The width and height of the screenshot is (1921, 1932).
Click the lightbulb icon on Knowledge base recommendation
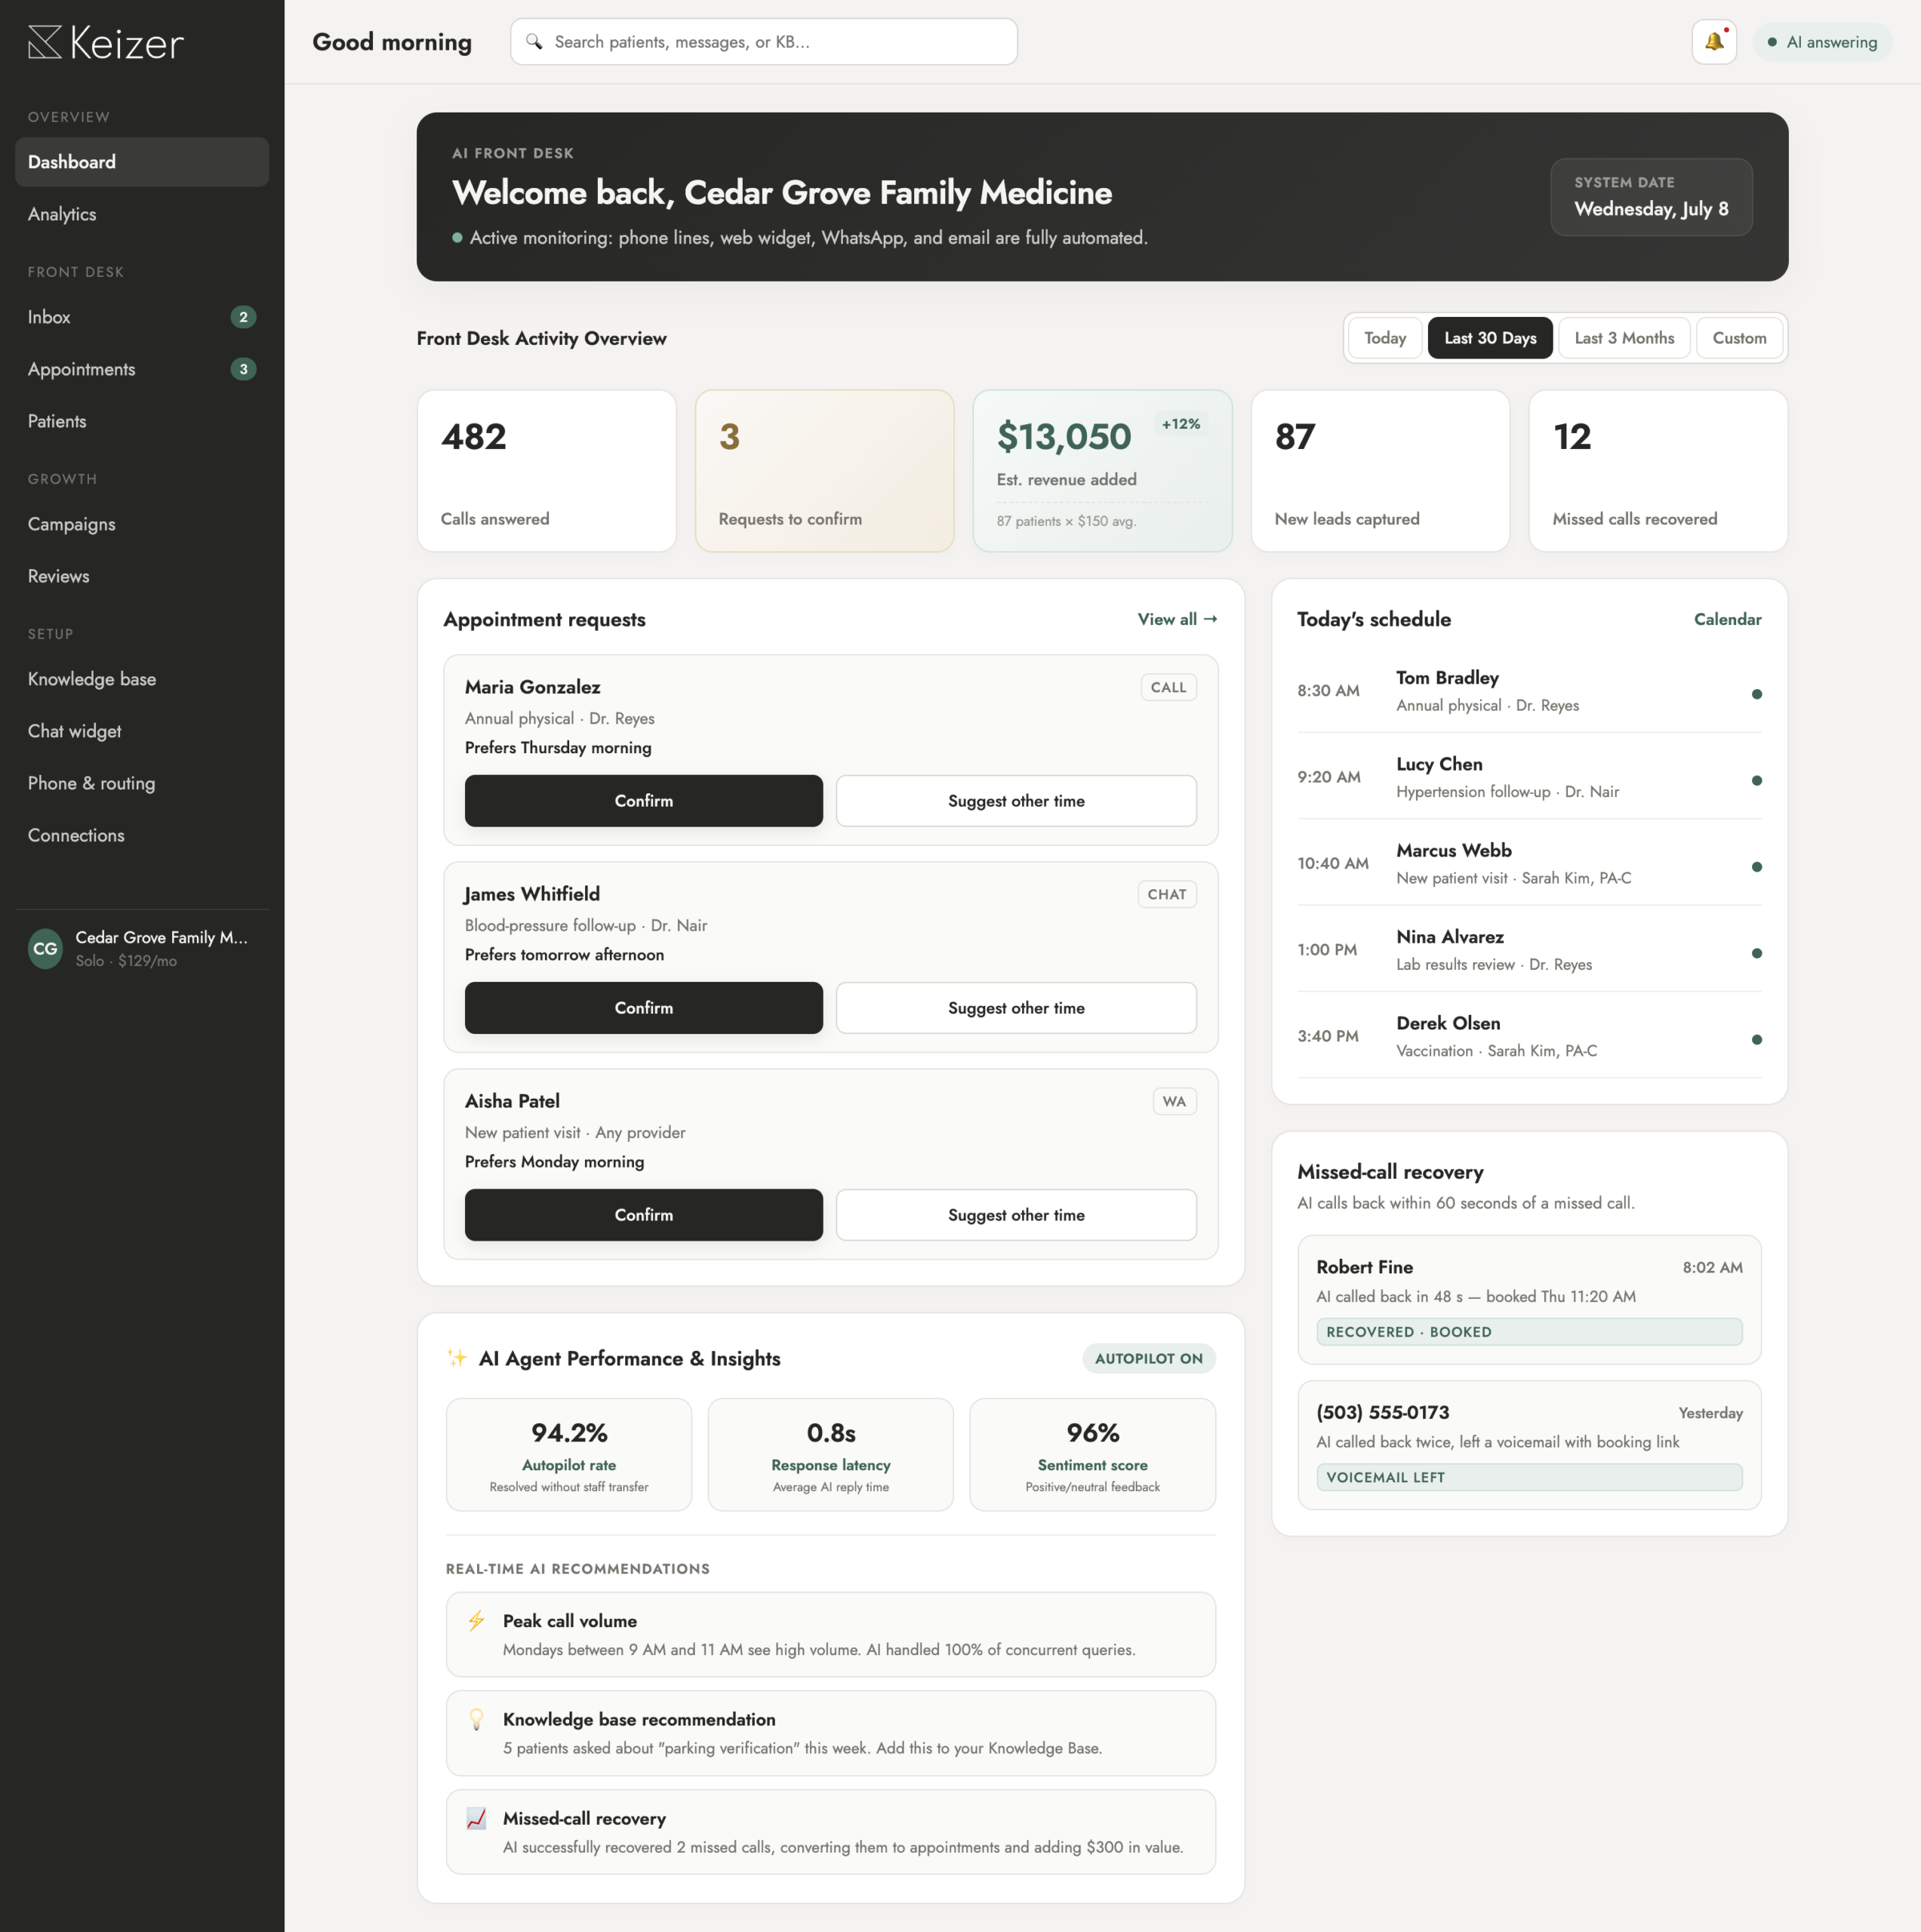click(477, 1719)
